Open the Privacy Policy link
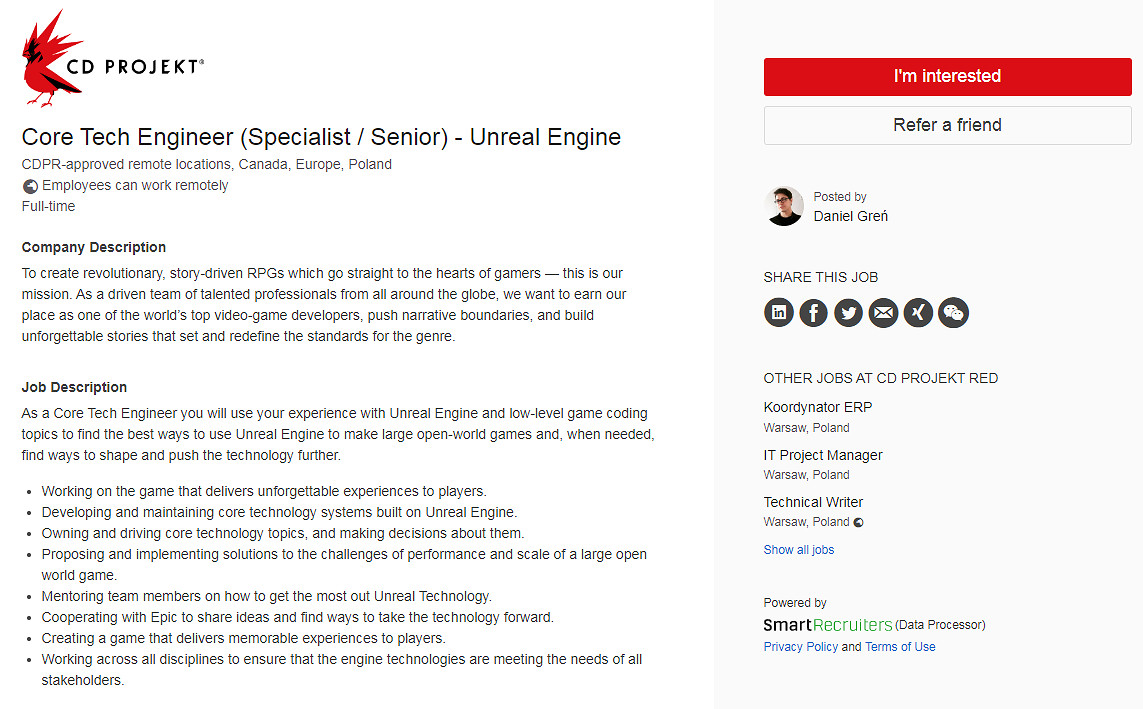The width and height of the screenshot is (1143, 709). (800, 647)
